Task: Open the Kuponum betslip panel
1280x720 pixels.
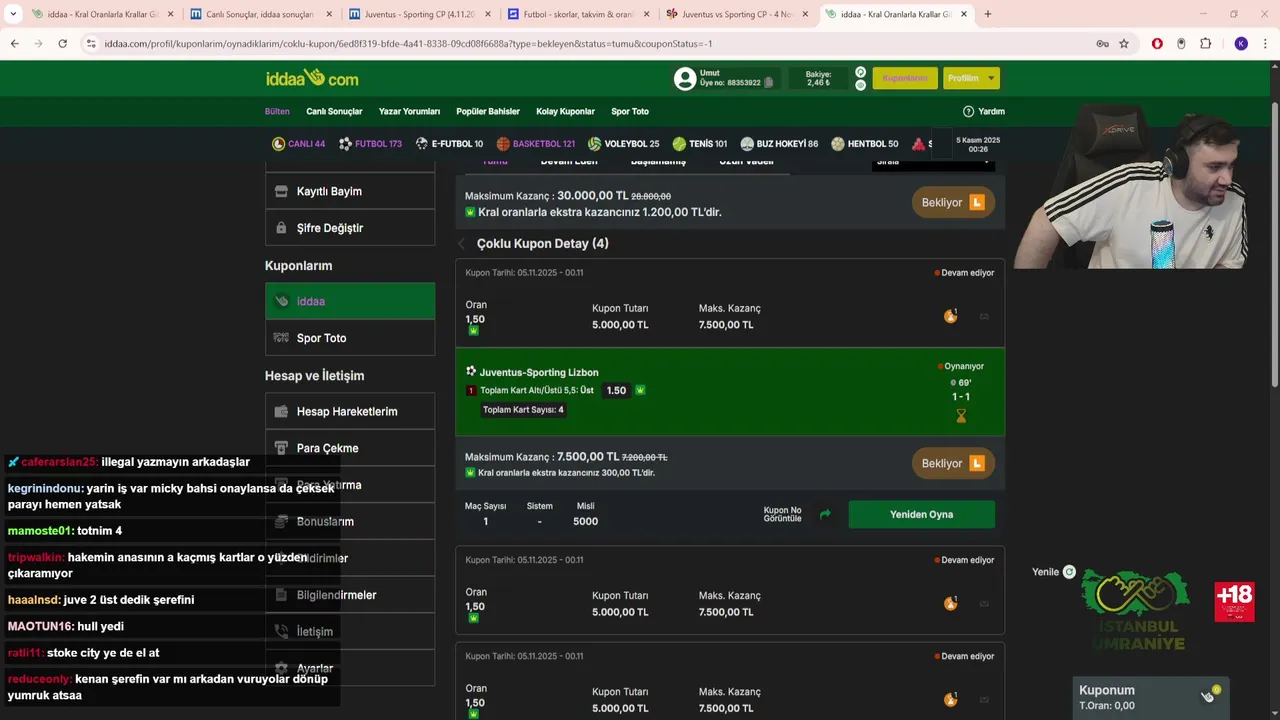Action: click(x=1150, y=698)
